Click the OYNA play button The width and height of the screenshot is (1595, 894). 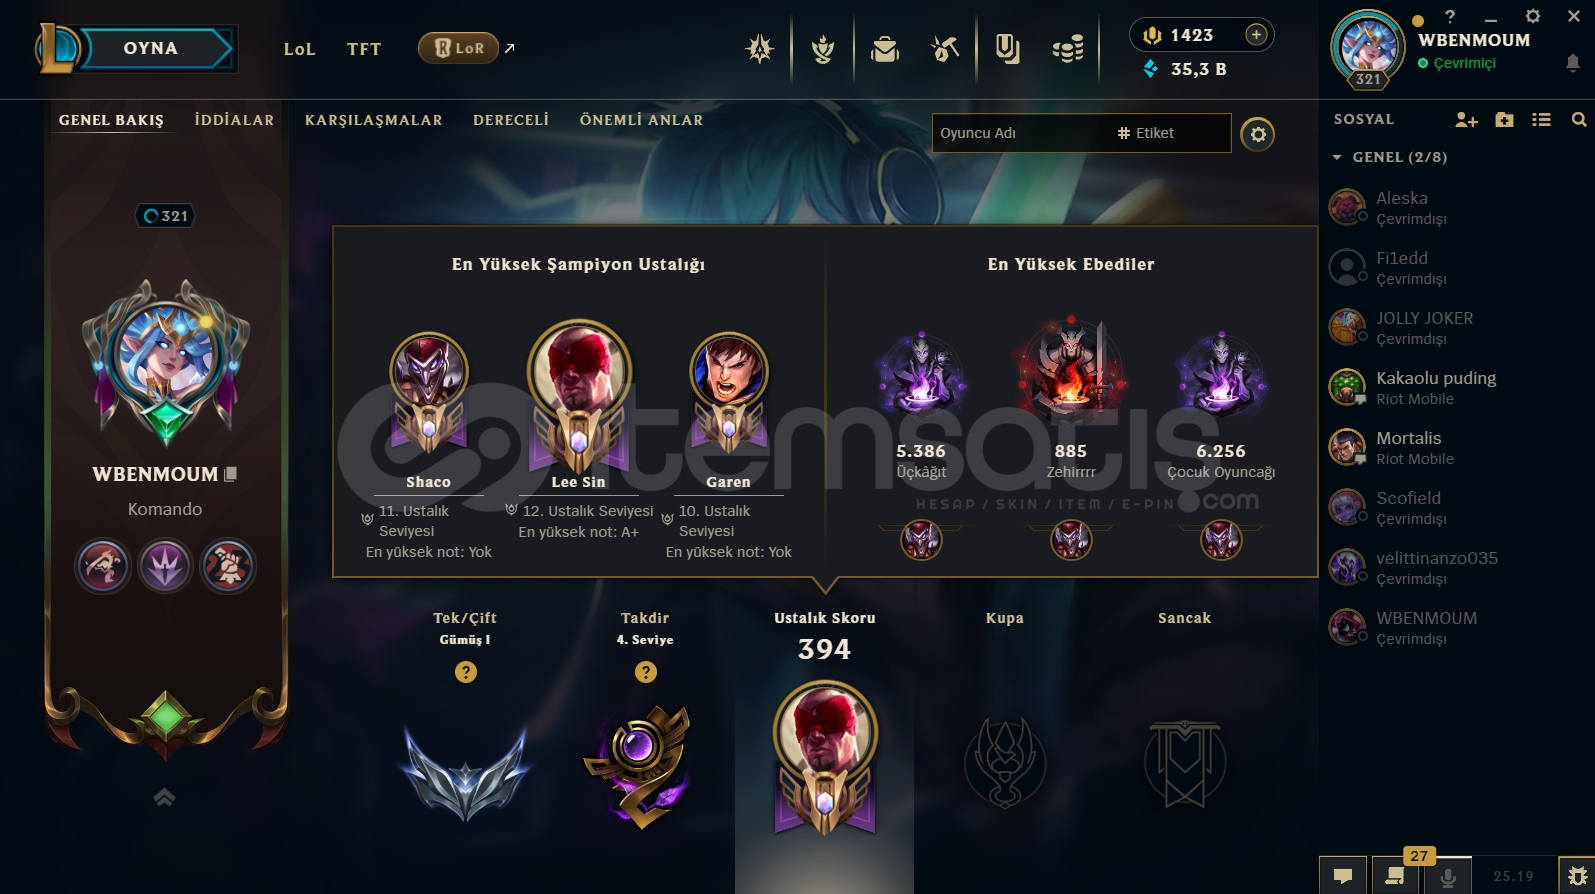(151, 48)
